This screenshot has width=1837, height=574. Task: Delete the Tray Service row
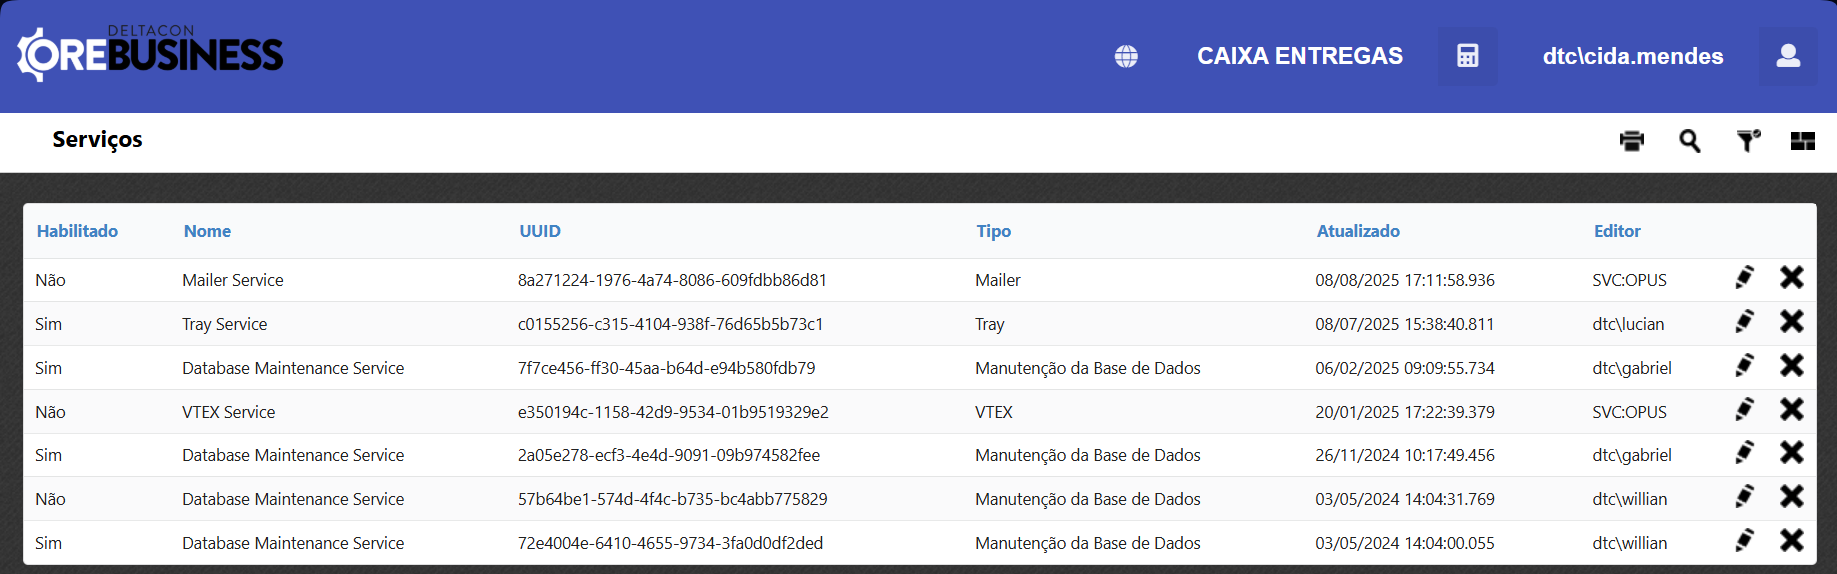1791,321
